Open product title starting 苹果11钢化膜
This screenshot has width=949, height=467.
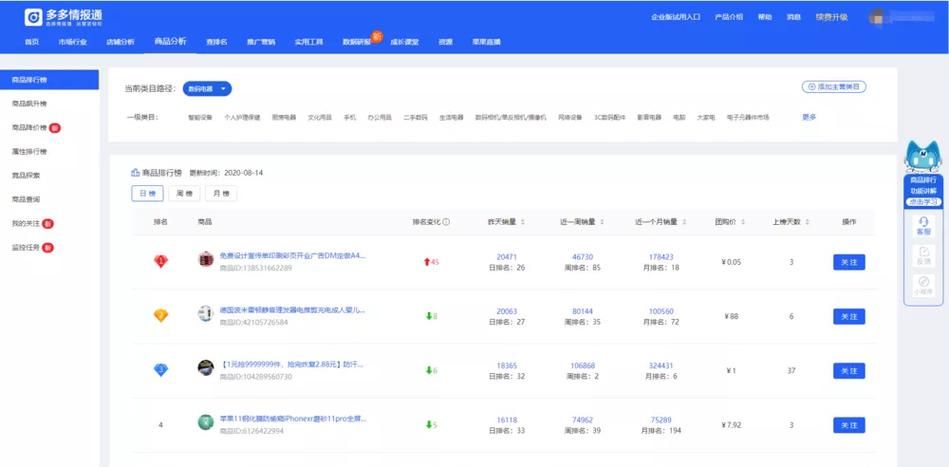coord(292,419)
